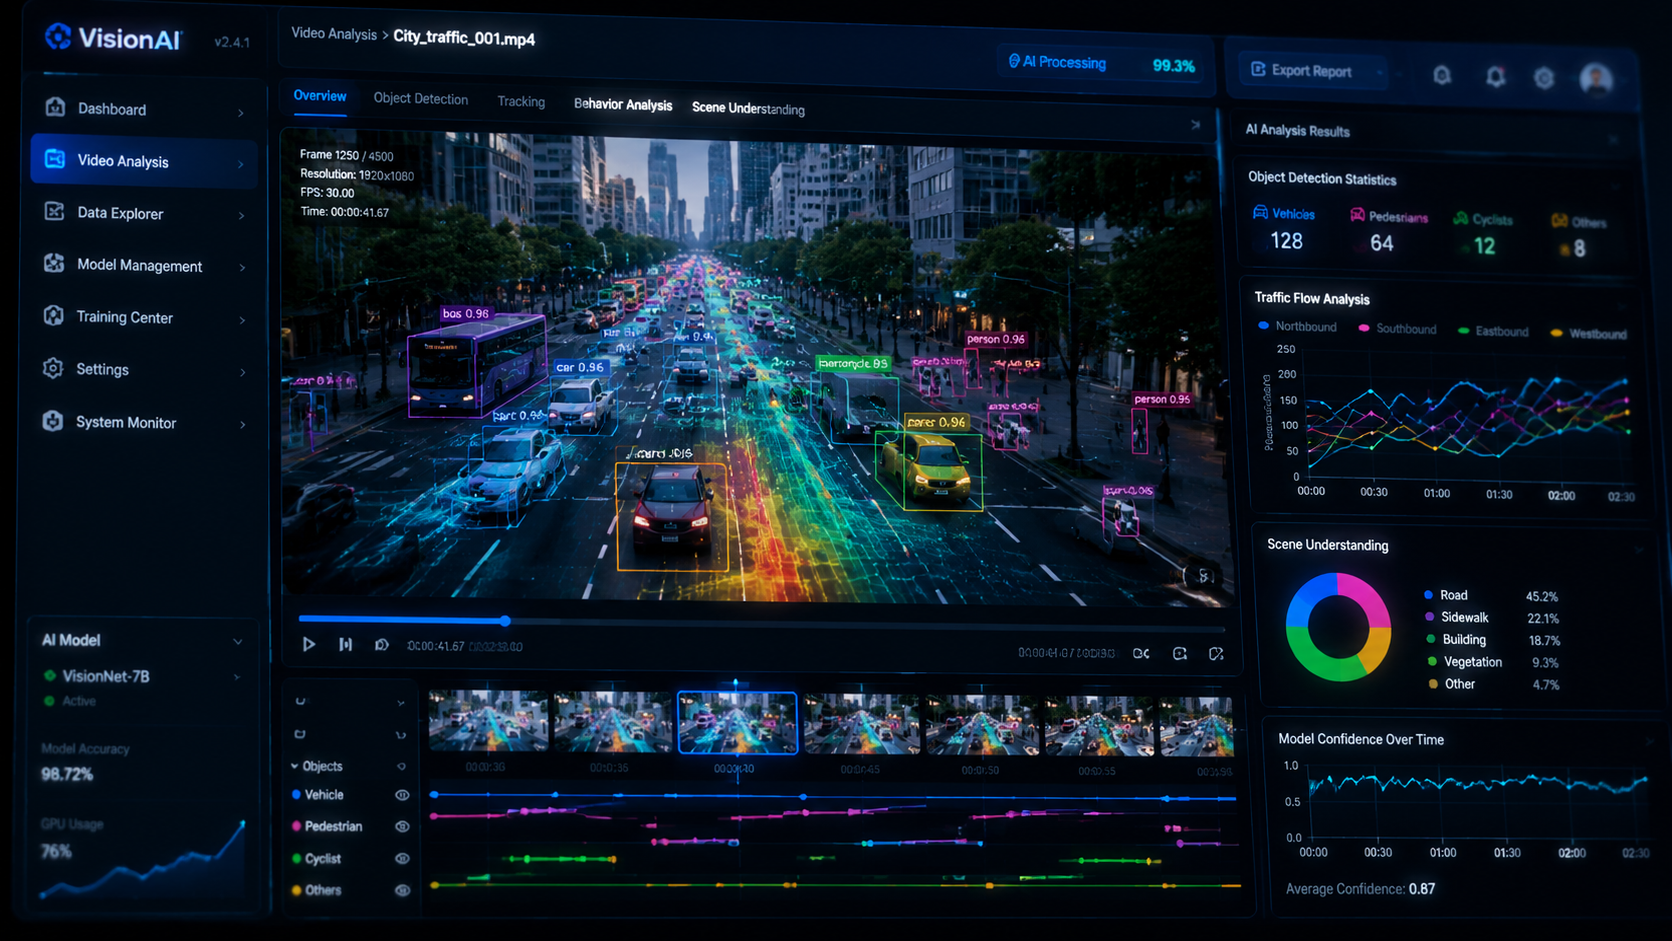Toggle Vehicle track visibility
The height and width of the screenshot is (941, 1672).
402,795
